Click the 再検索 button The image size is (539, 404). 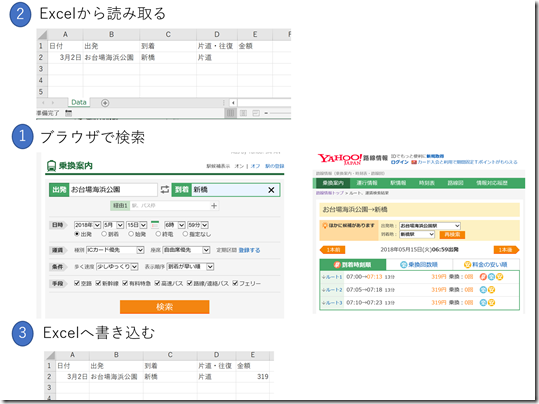452,234
